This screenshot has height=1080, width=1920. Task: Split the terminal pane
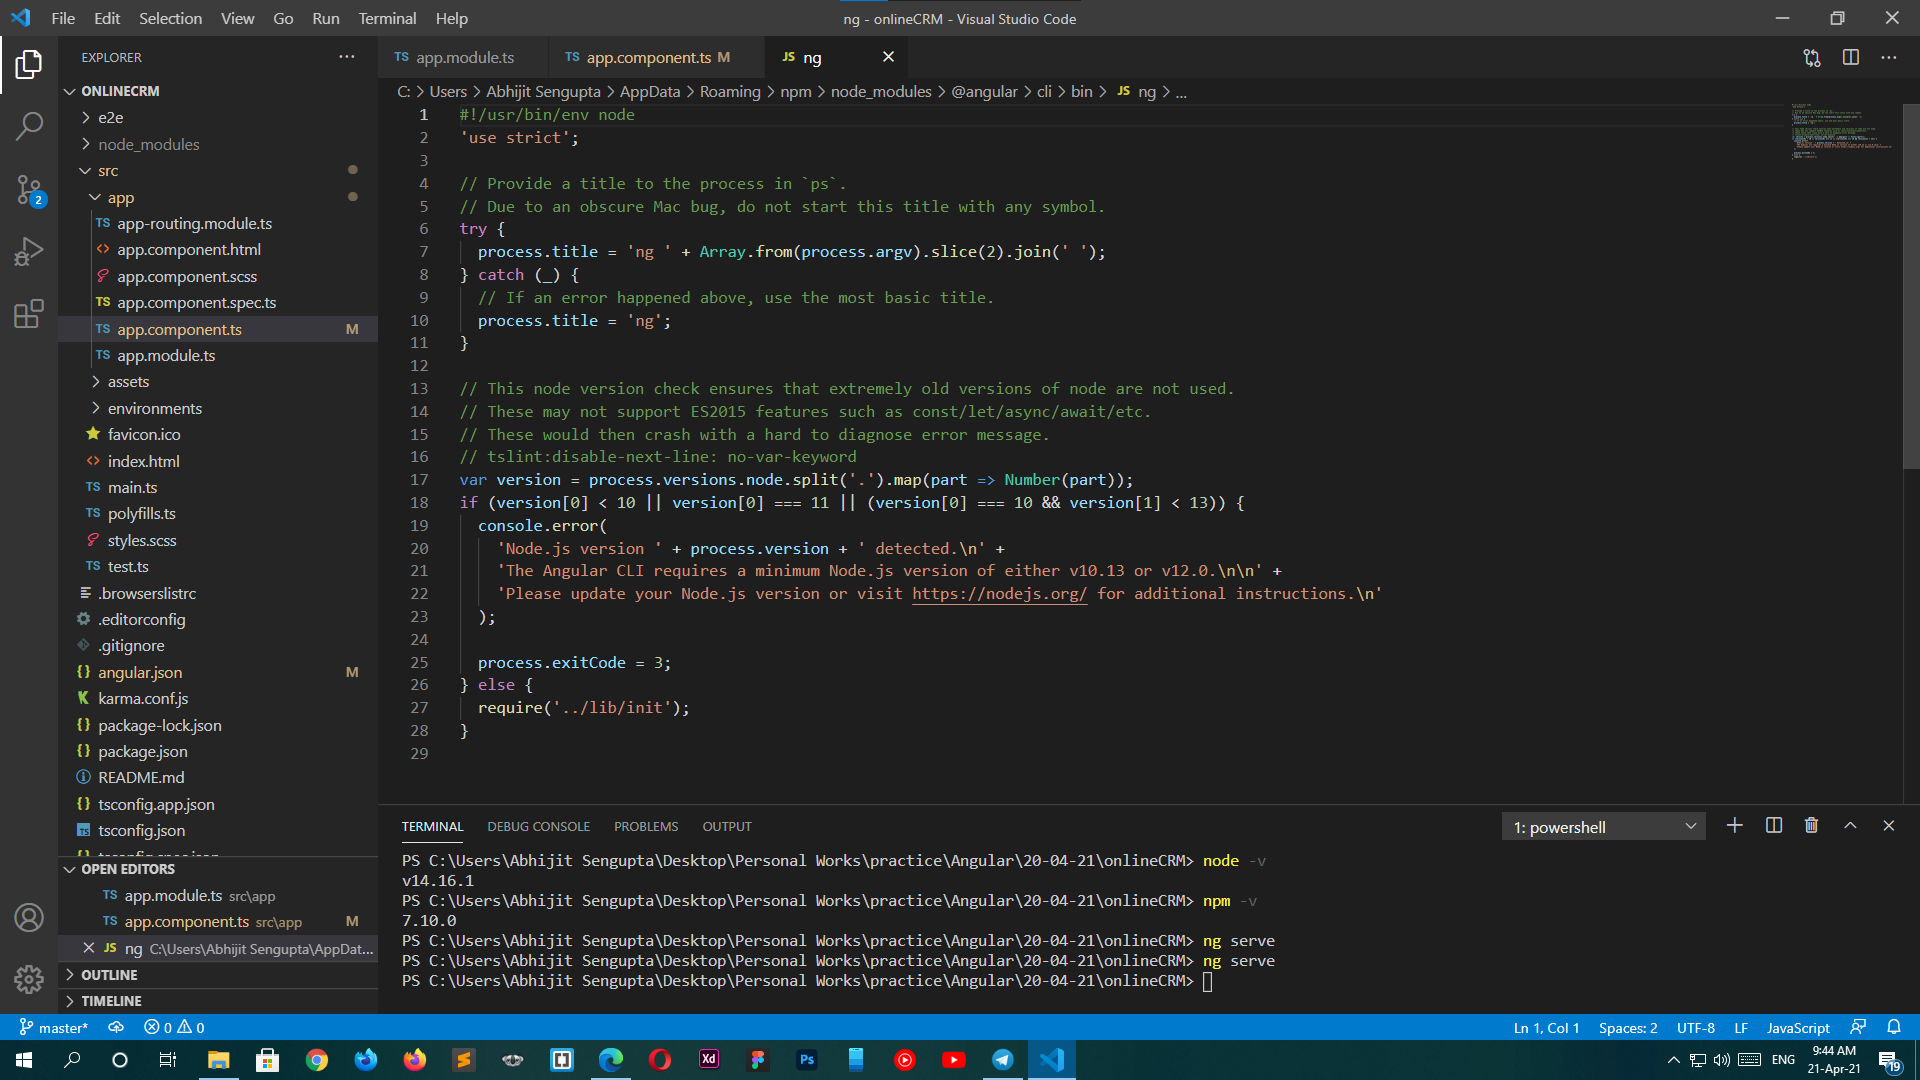point(1773,826)
